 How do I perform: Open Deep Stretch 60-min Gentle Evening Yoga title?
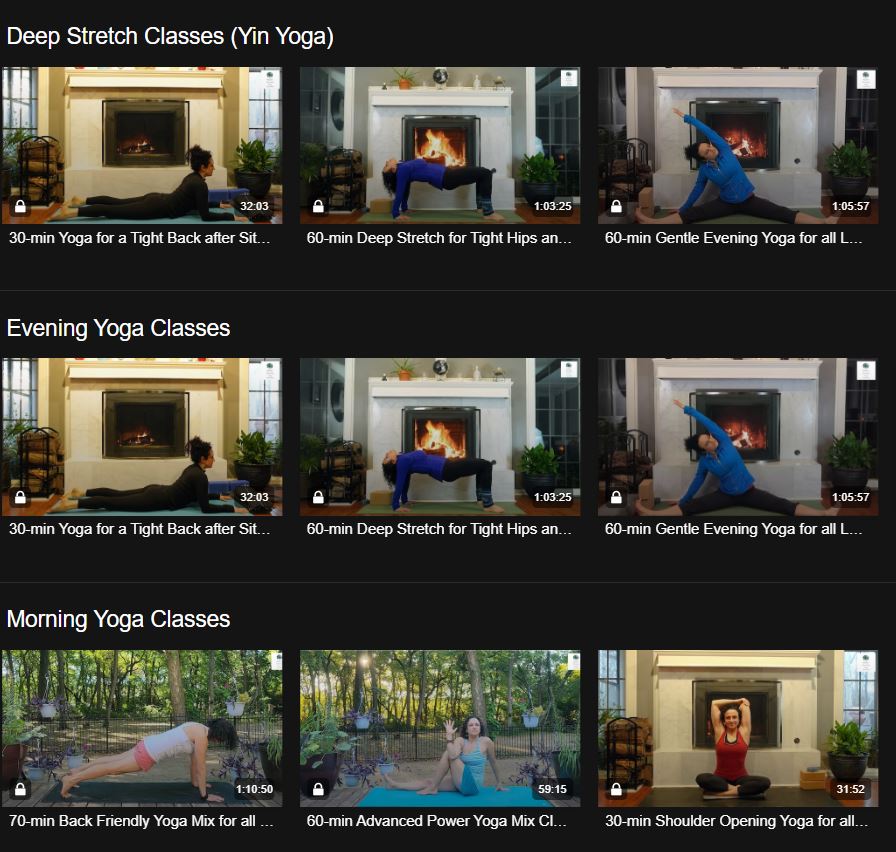click(x=733, y=238)
